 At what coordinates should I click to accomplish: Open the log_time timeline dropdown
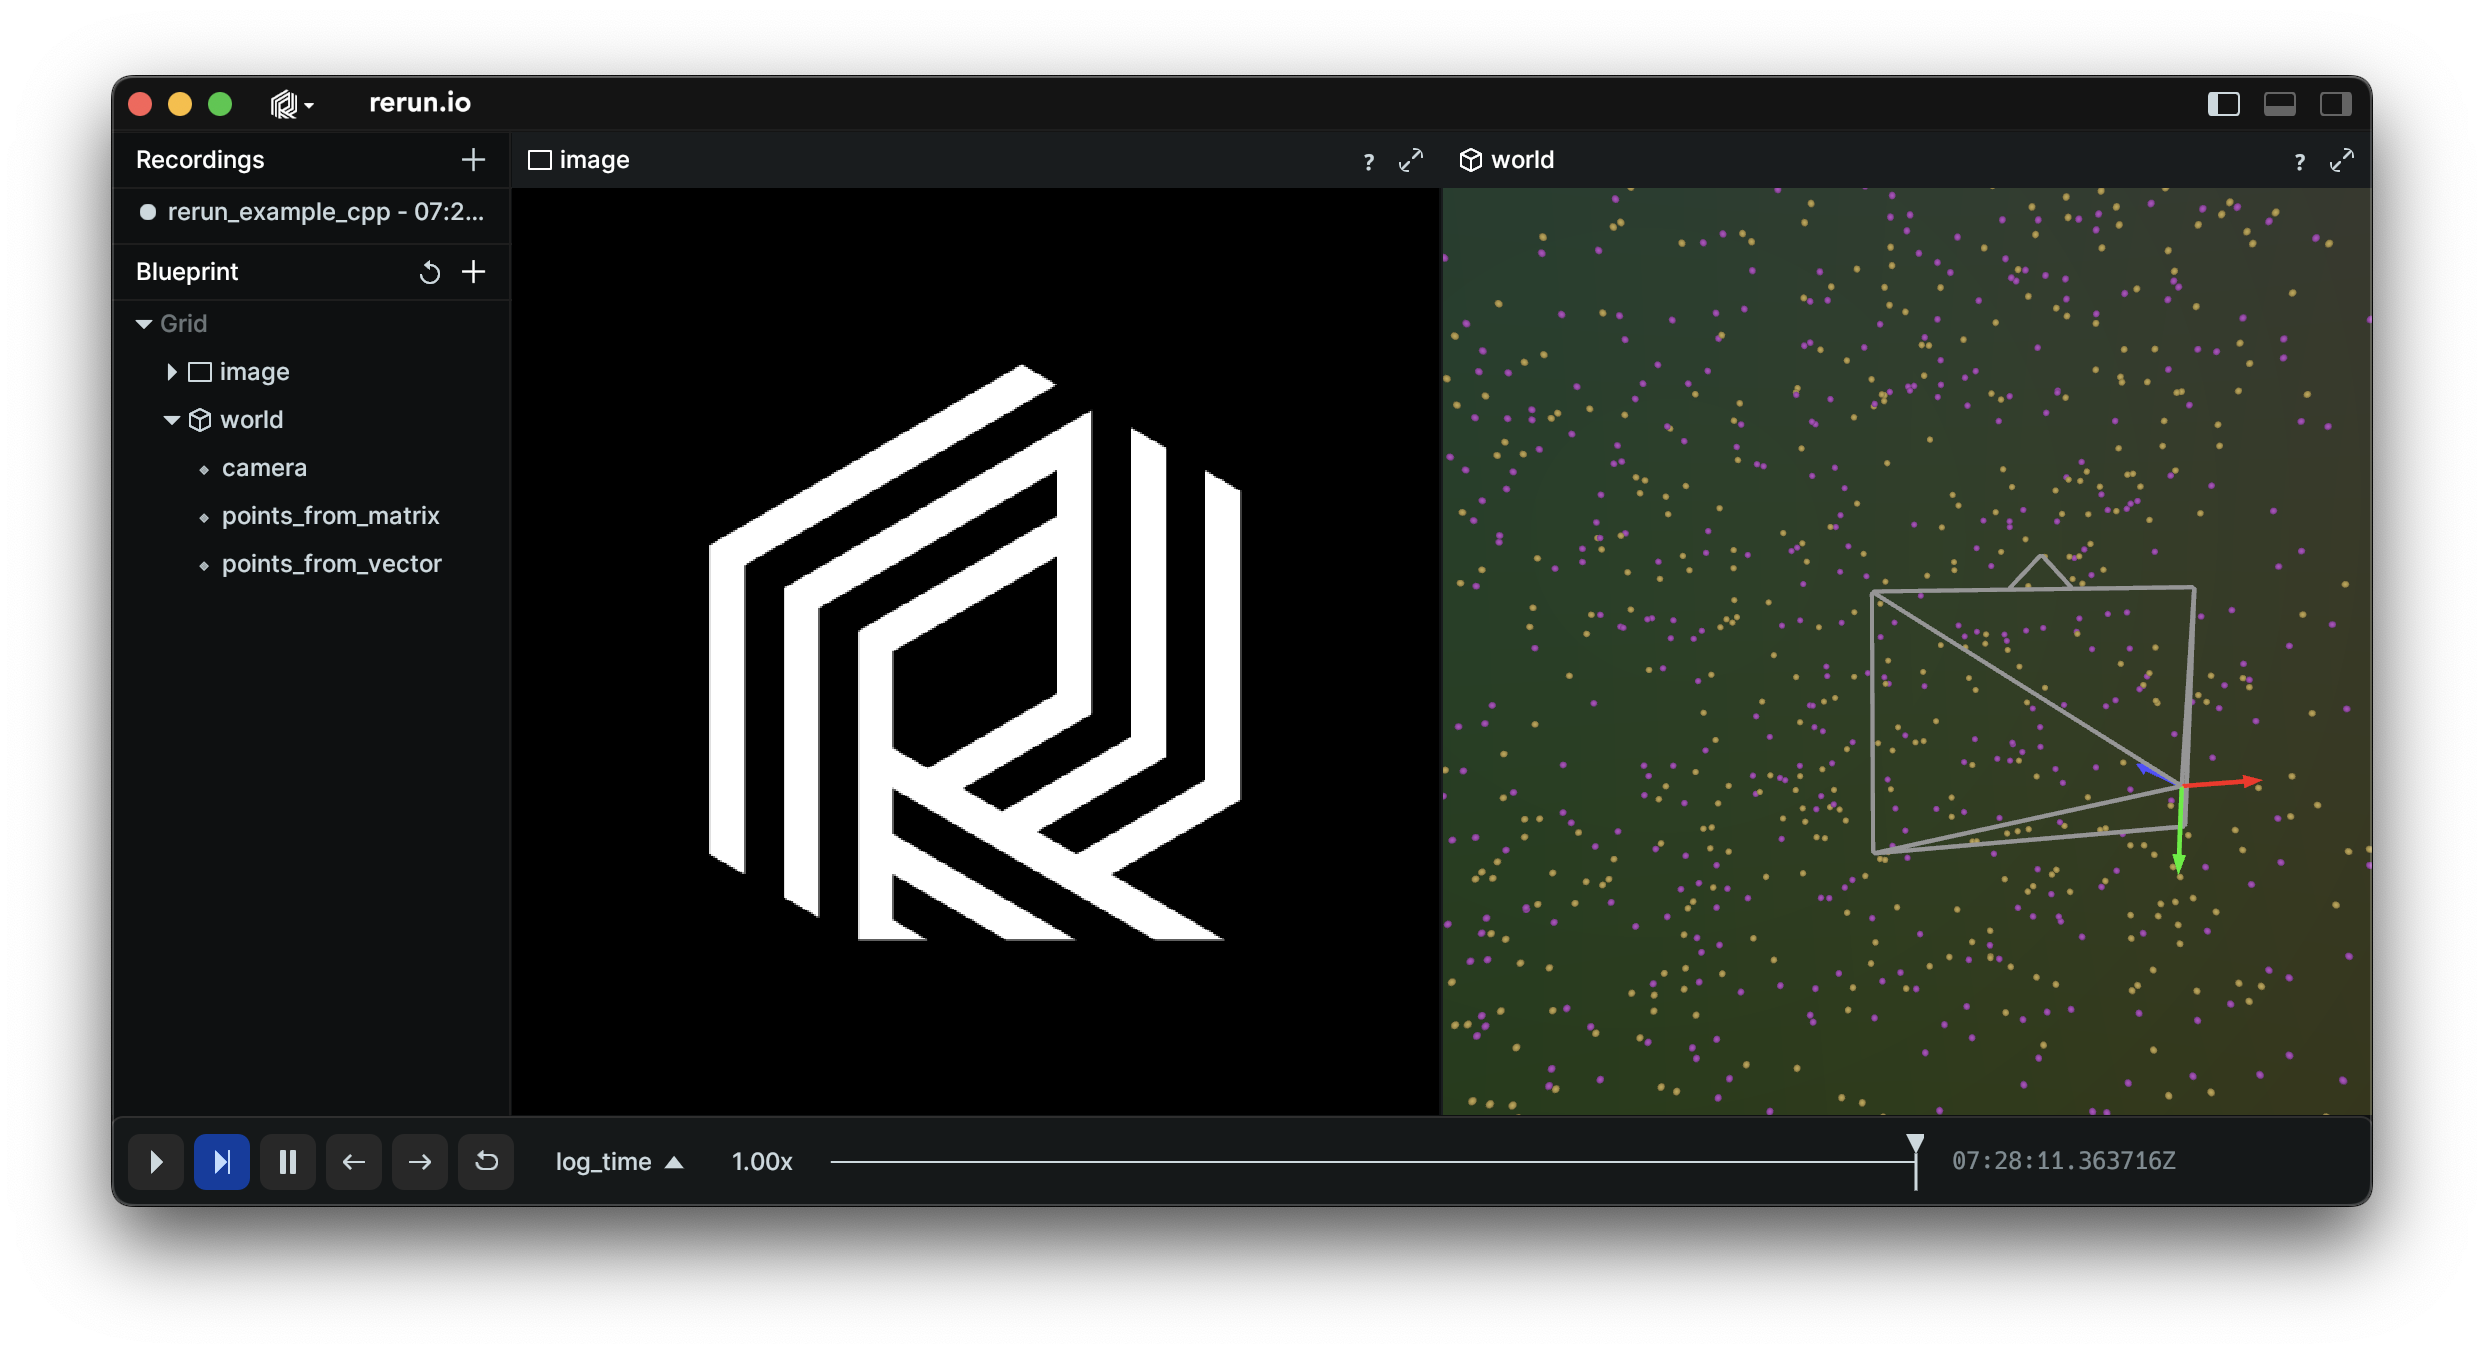tap(618, 1162)
